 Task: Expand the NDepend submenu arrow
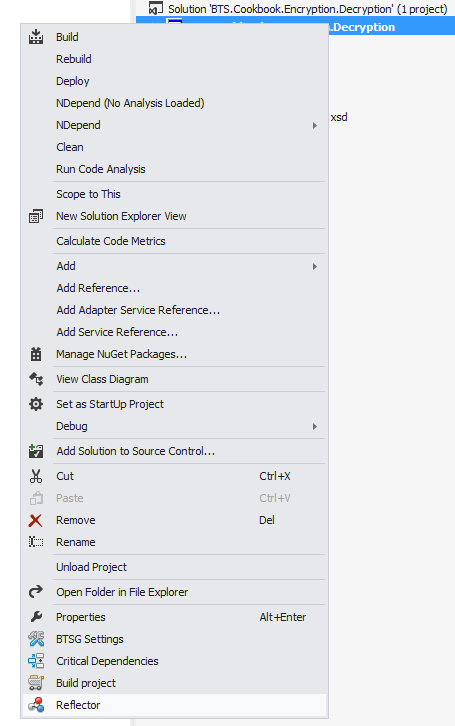(x=315, y=125)
